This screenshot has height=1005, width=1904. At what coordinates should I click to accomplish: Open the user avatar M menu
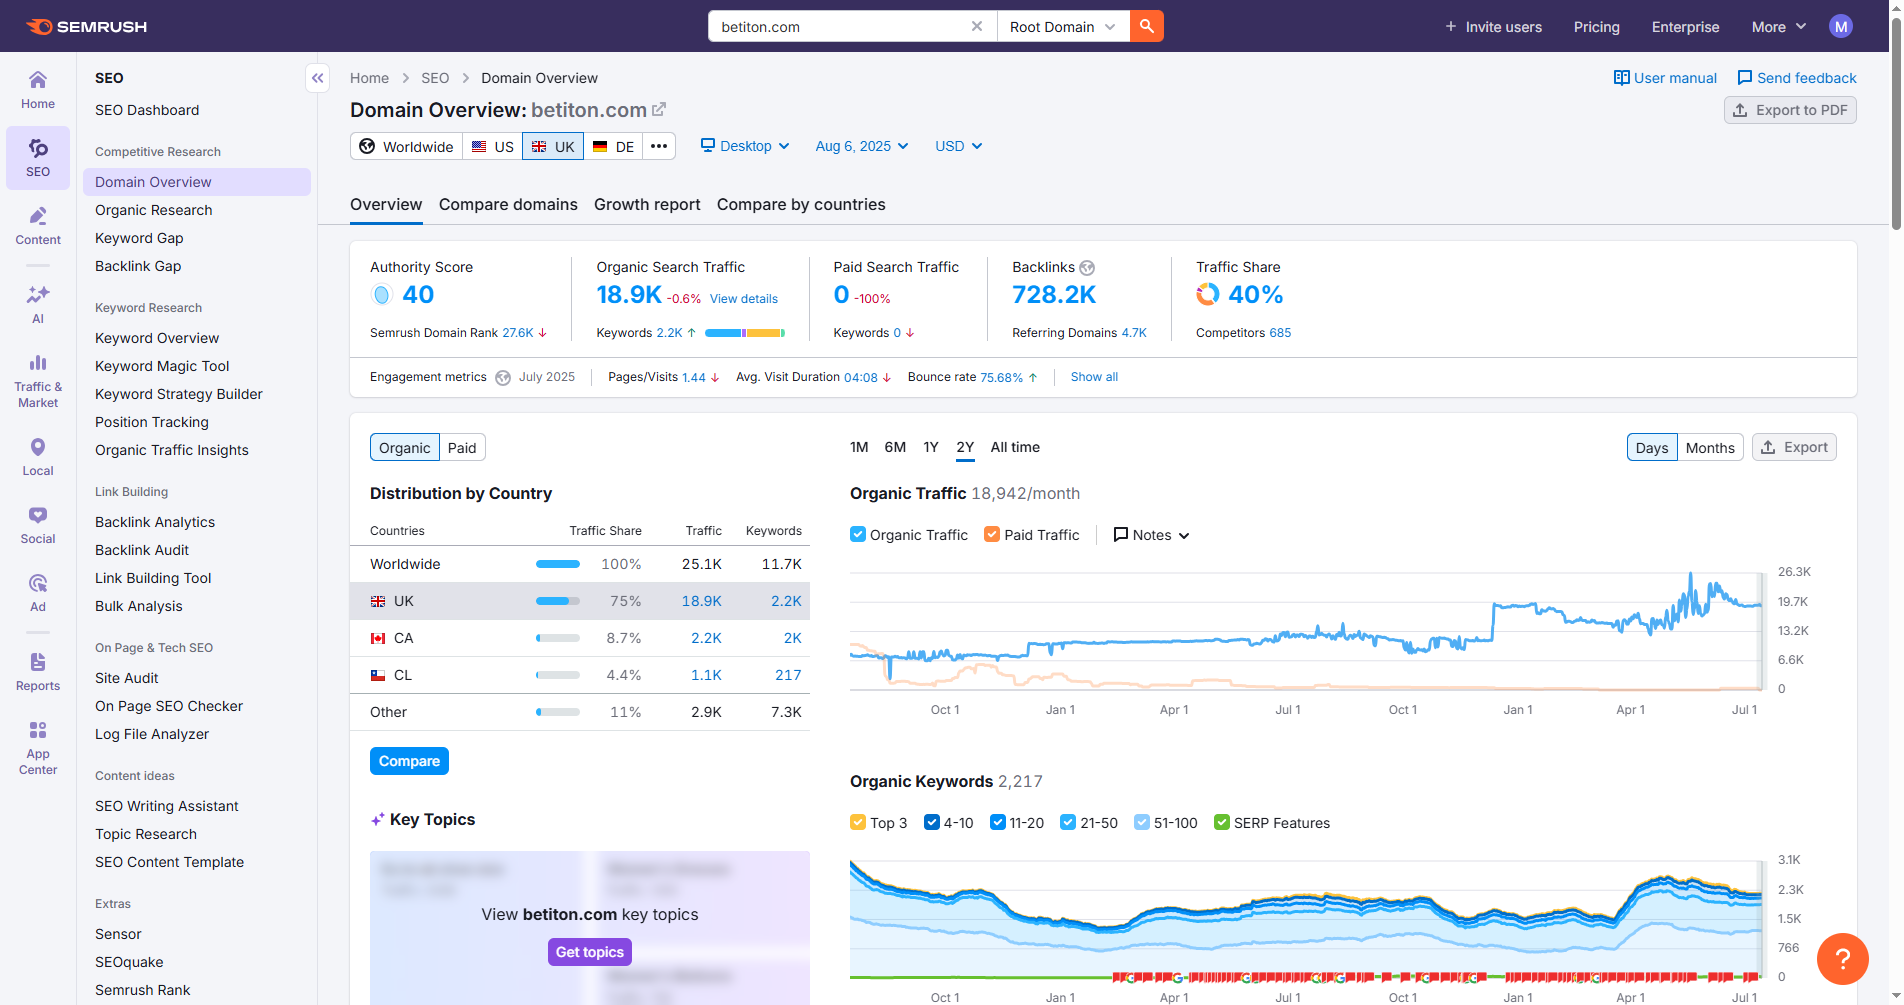(1840, 26)
